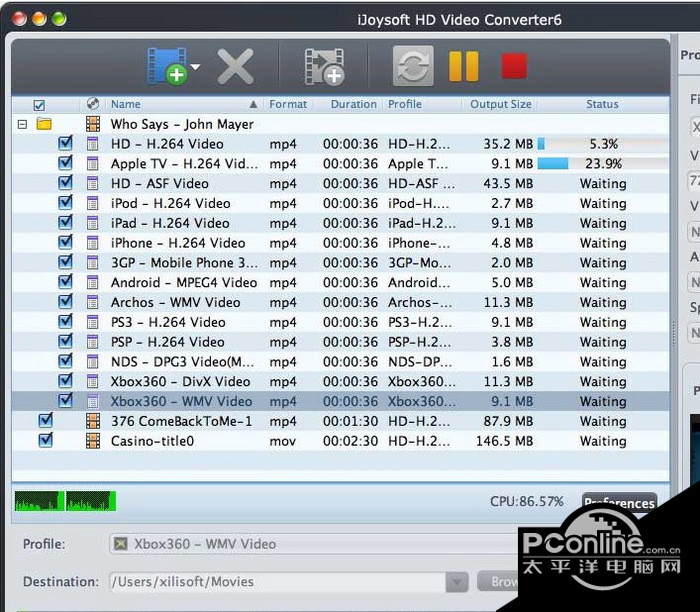Click profile icon of NDS - DPG3 Video

(92, 362)
